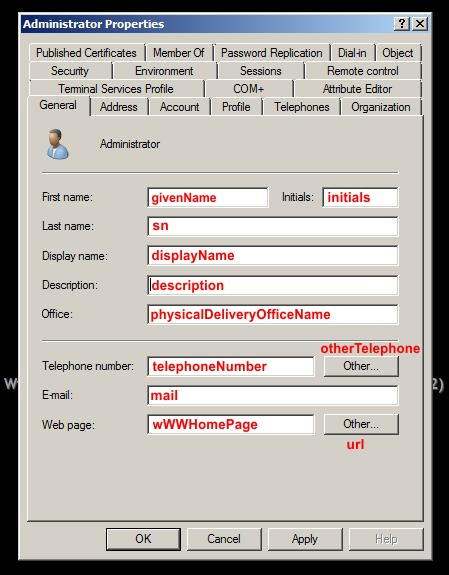Open Other web page URLs button
Screen dimensions: 449x575
click(361, 424)
